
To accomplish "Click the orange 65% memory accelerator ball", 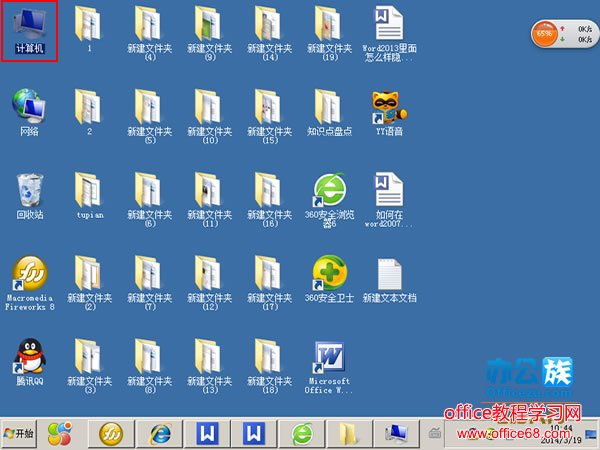I will [545, 34].
